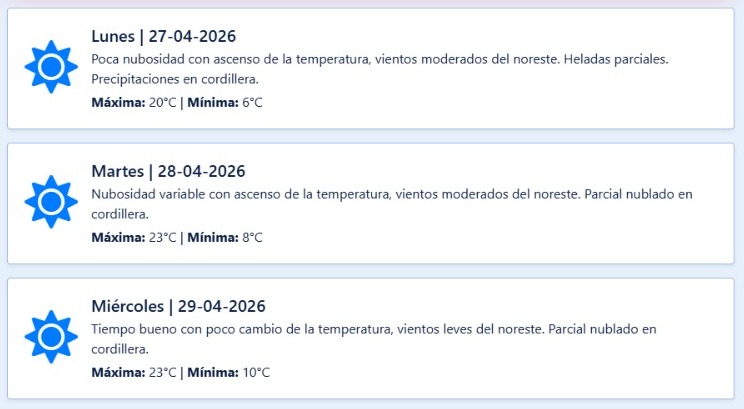The height and width of the screenshot is (409, 744).
Task: Click the date 29-04-2026 in Miércoles heading
Action: 222,306
